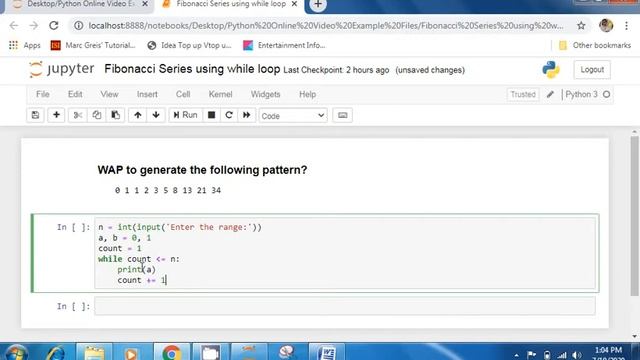The height and width of the screenshot is (360, 640).
Task: Open Apps bookmark shortcut
Action: click(x=24, y=45)
